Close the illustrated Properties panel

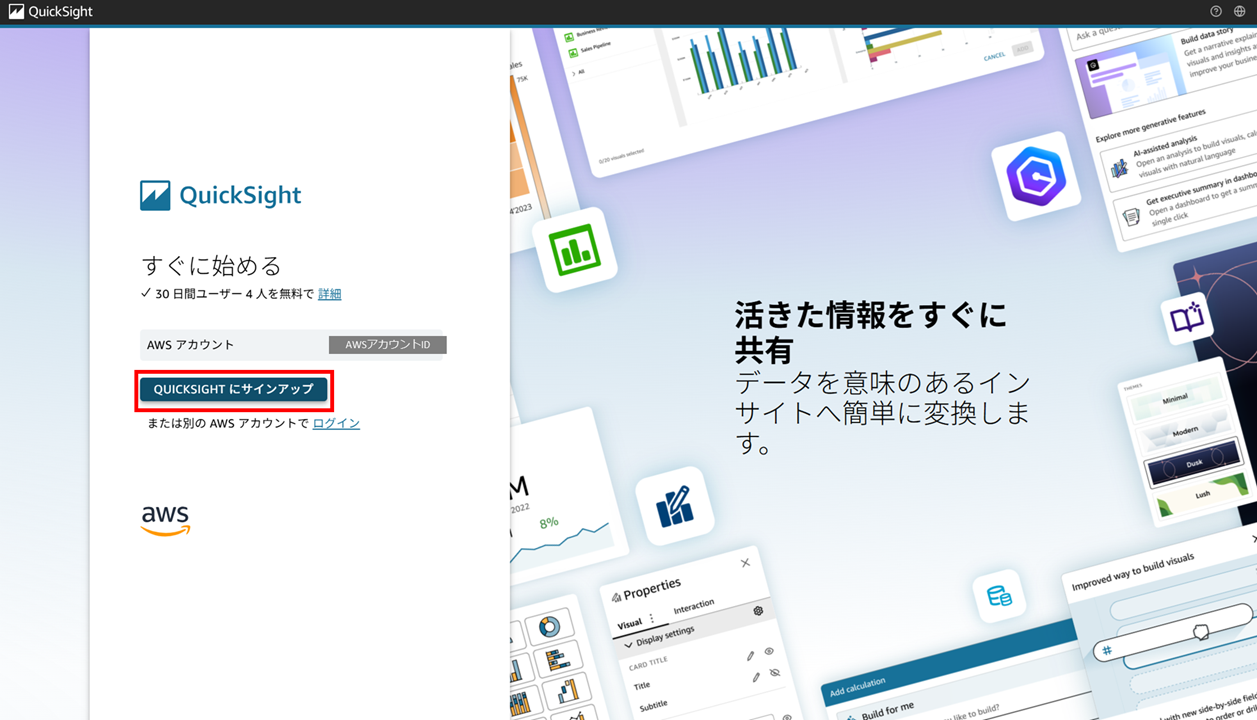745,563
